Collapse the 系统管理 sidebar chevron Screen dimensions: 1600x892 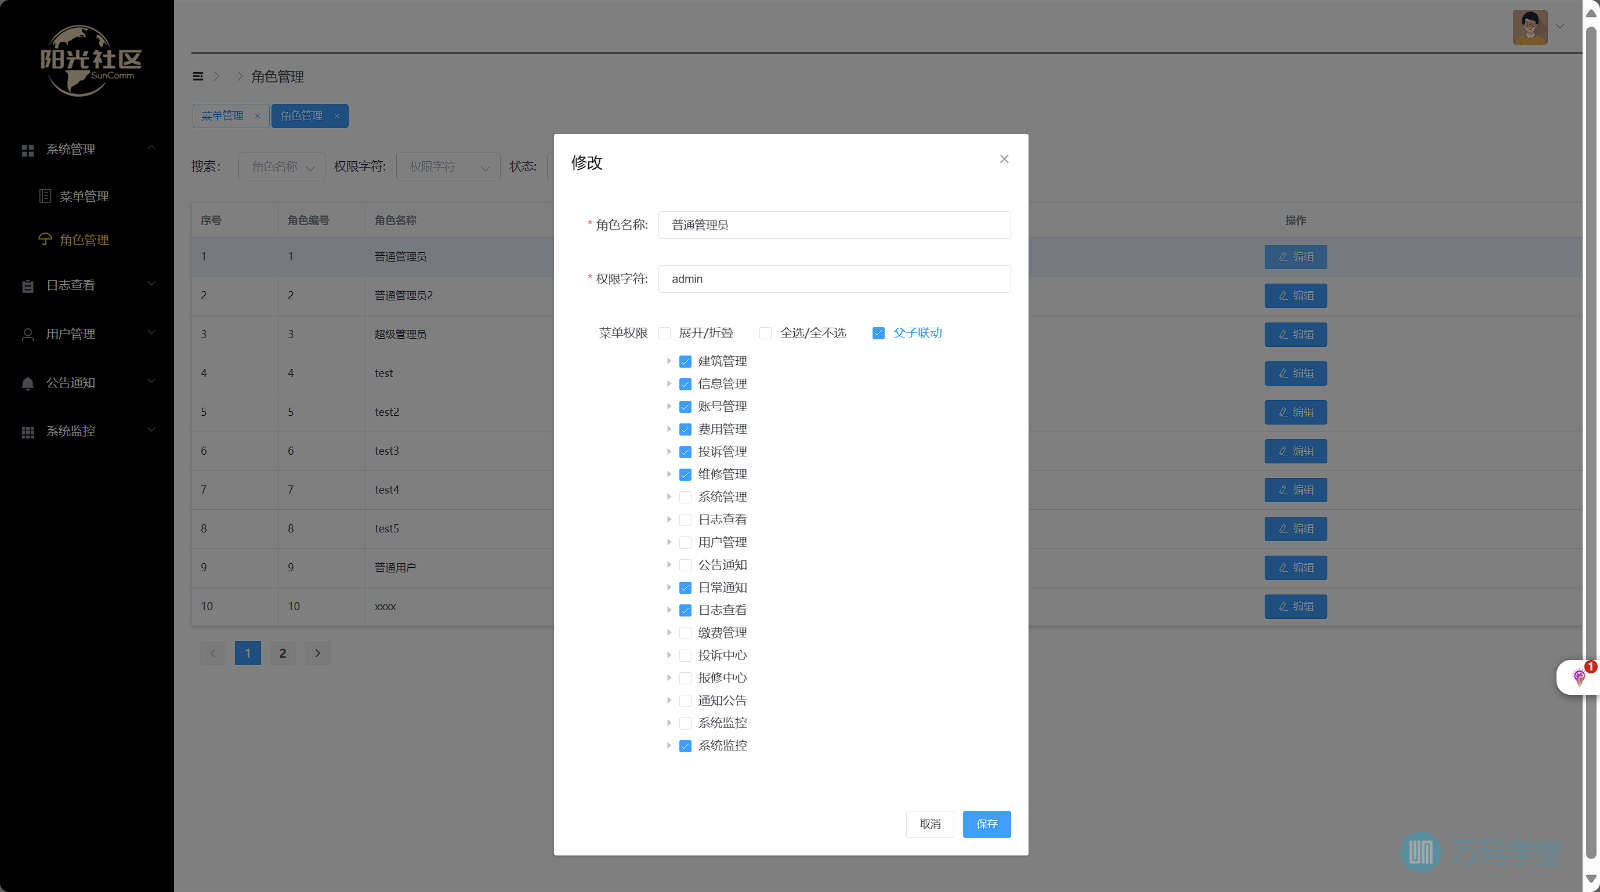pos(151,148)
